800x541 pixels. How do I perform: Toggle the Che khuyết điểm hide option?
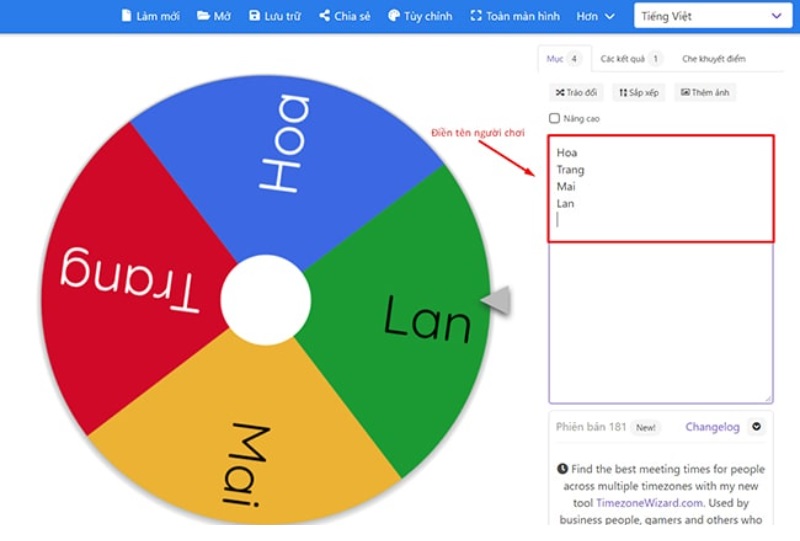713,59
